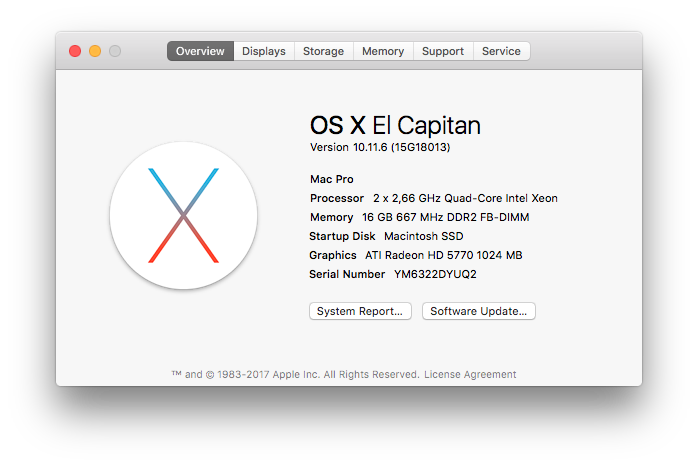Click startup disk value Macintosh SSD
This screenshot has width=698, height=466.
pos(424,236)
